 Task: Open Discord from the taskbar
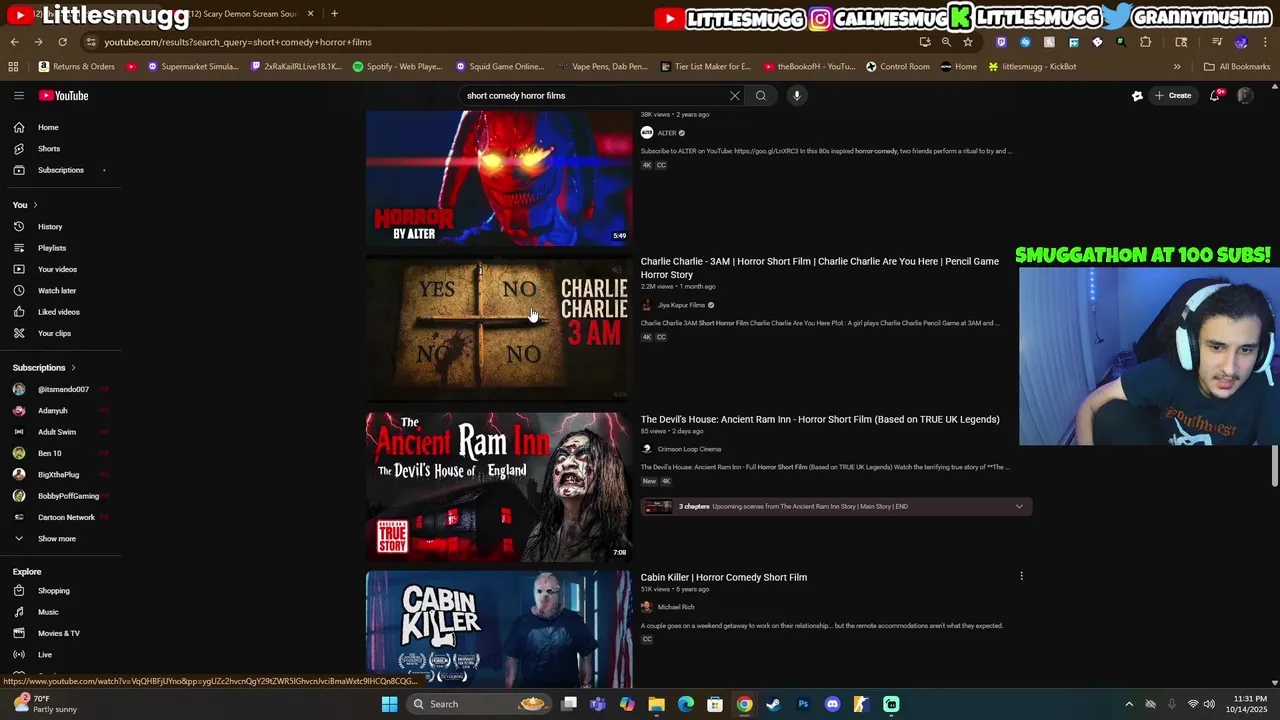pyautogui.click(x=832, y=704)
